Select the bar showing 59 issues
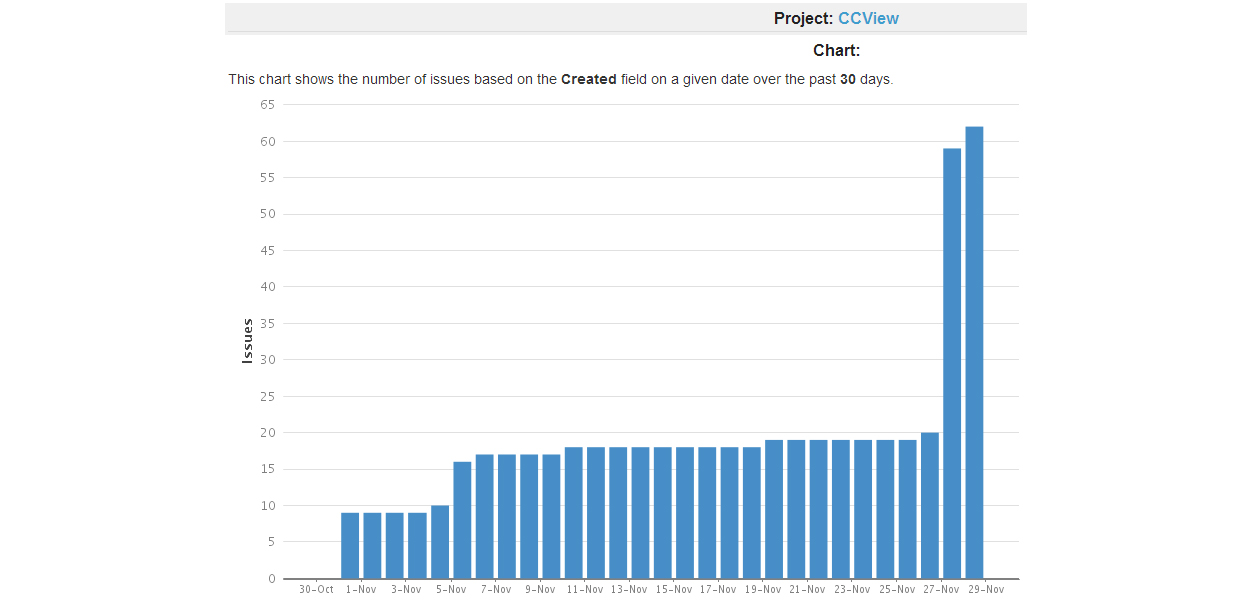 tap(952, 363)
